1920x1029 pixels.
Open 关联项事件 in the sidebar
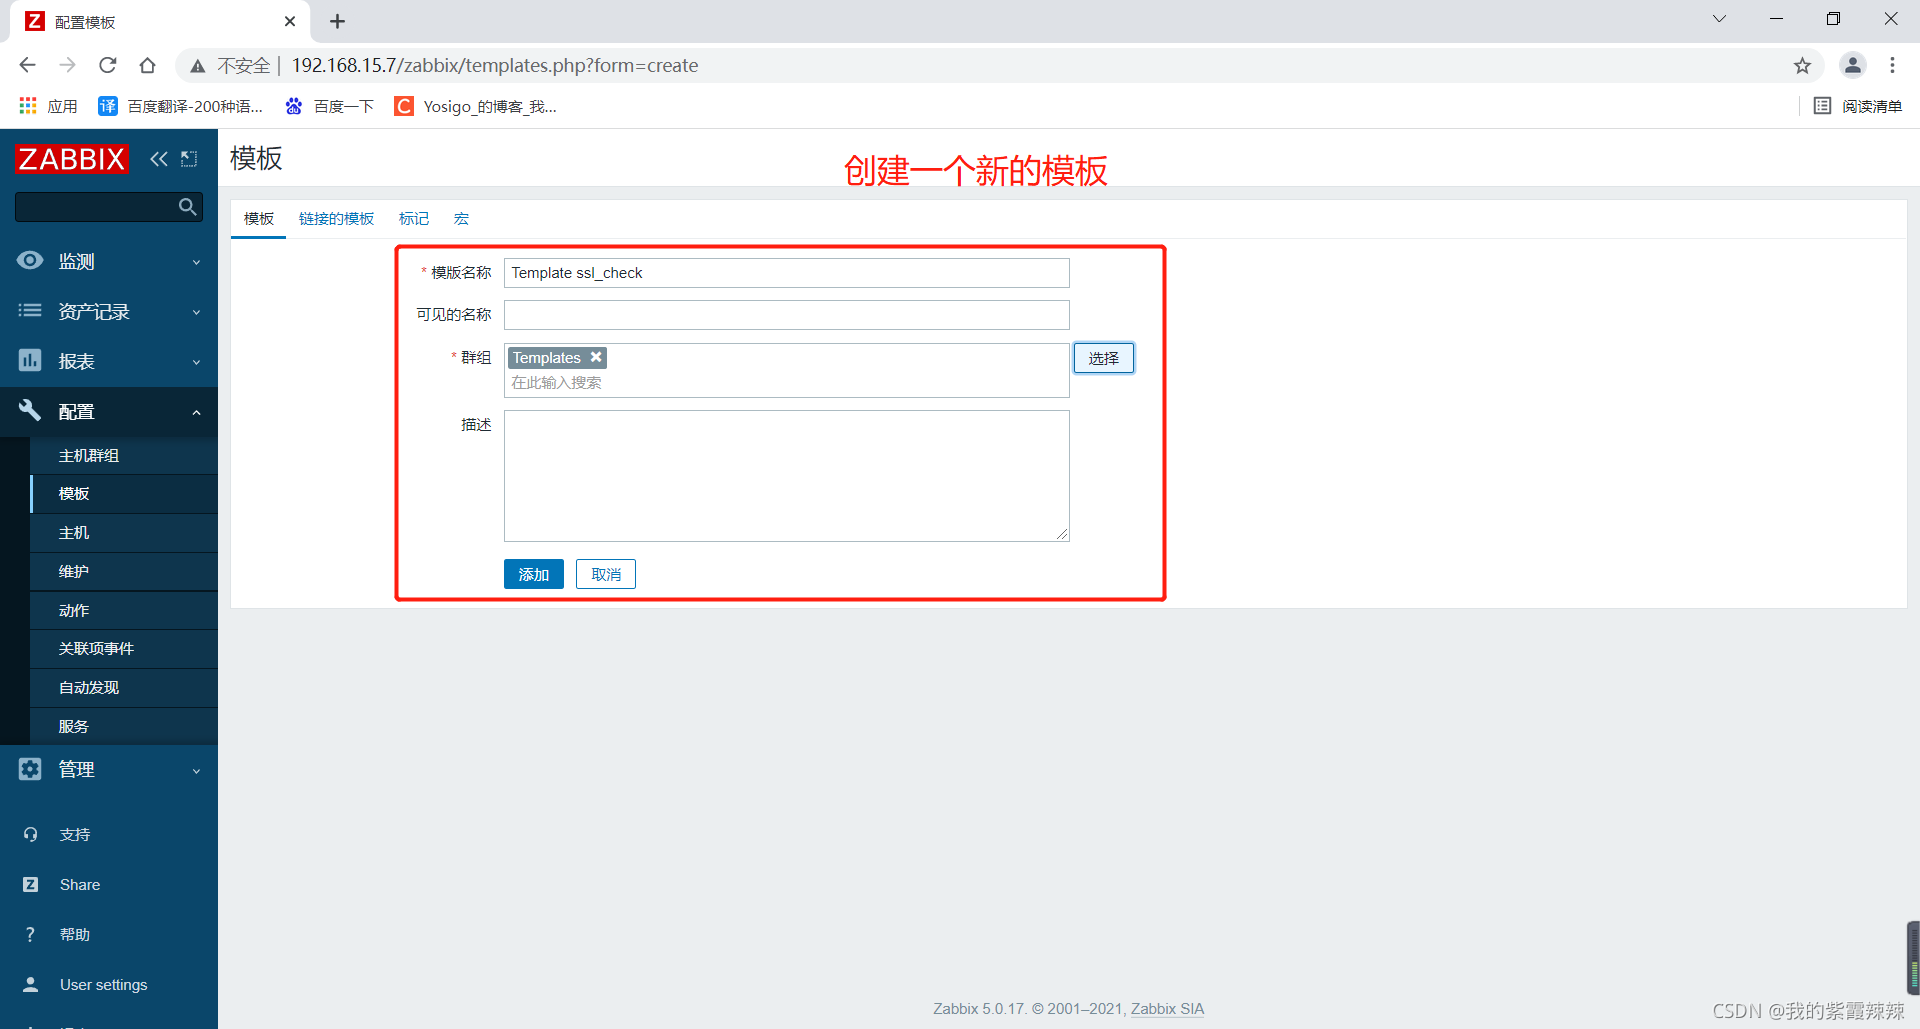pos(124,649)
